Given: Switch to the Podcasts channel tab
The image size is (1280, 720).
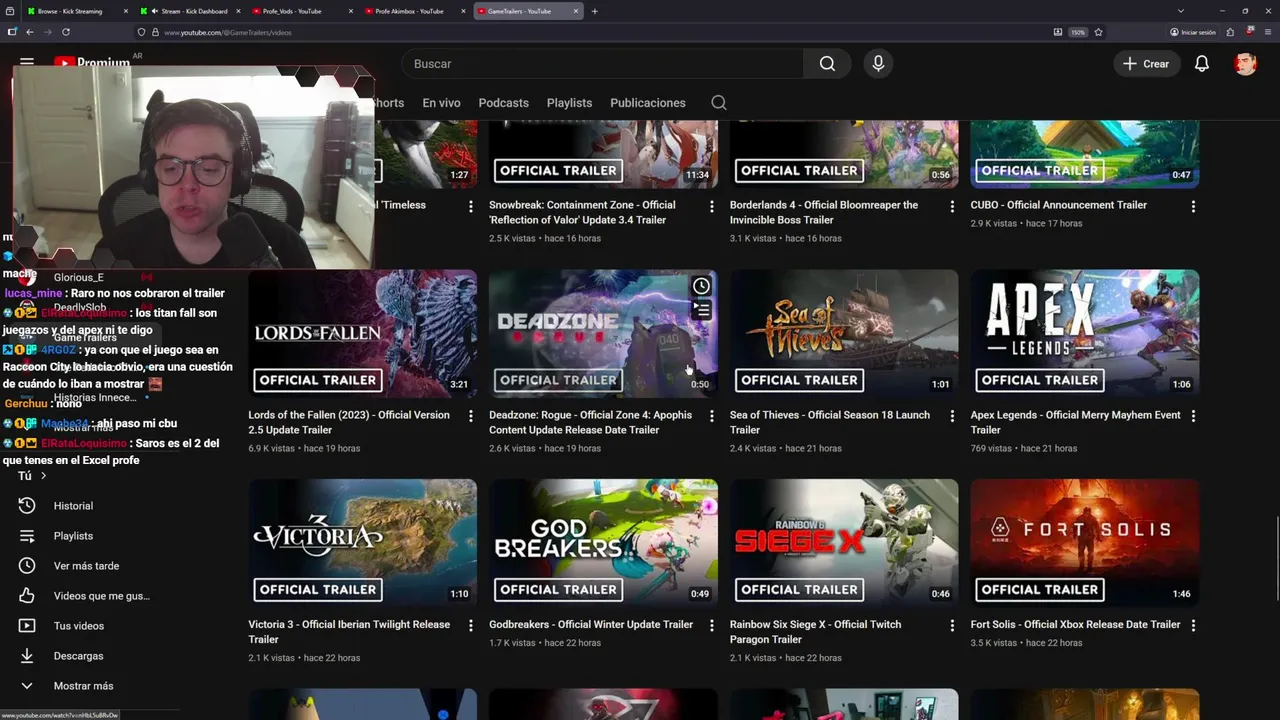Looking at the screenshot, I should [x=503, y=103].
